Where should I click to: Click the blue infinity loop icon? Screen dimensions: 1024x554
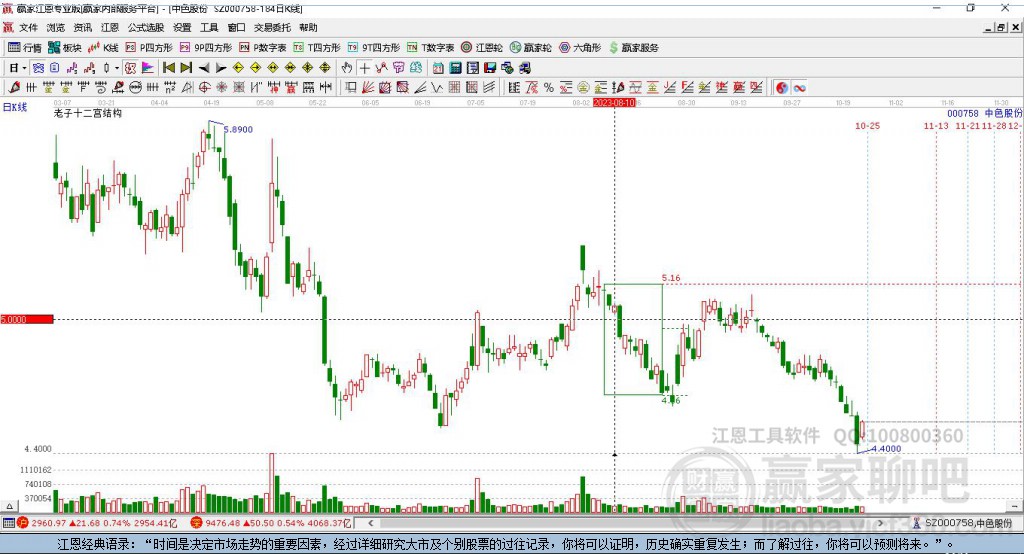coord(799,88)
